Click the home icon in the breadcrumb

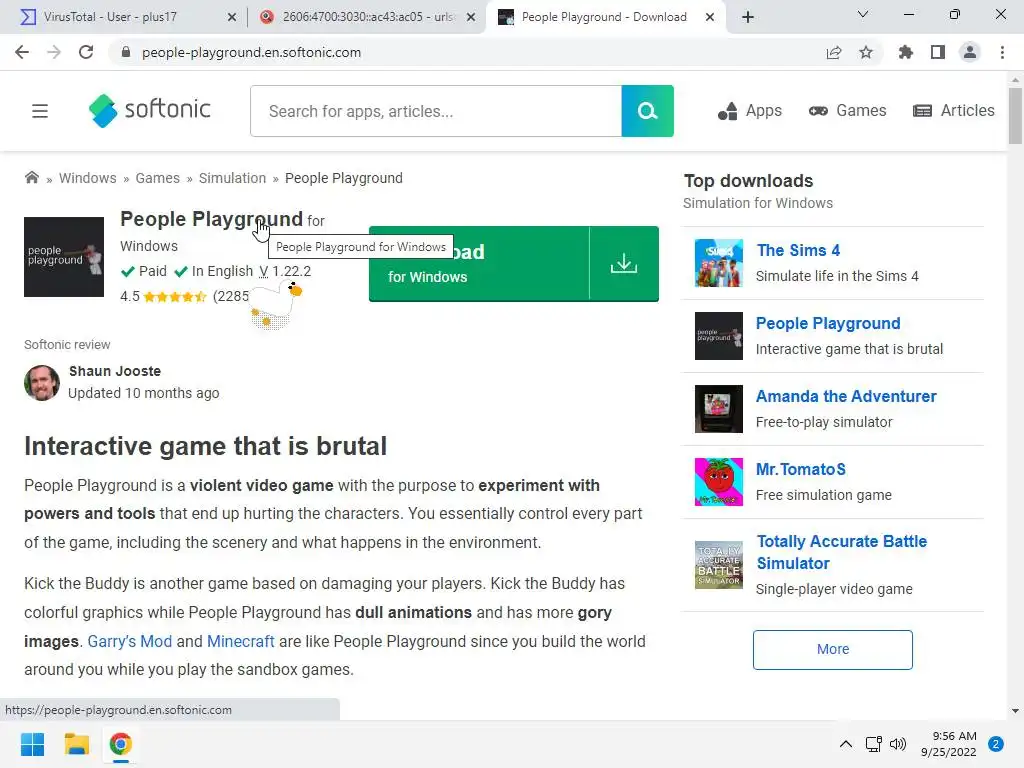click(31, 178)
